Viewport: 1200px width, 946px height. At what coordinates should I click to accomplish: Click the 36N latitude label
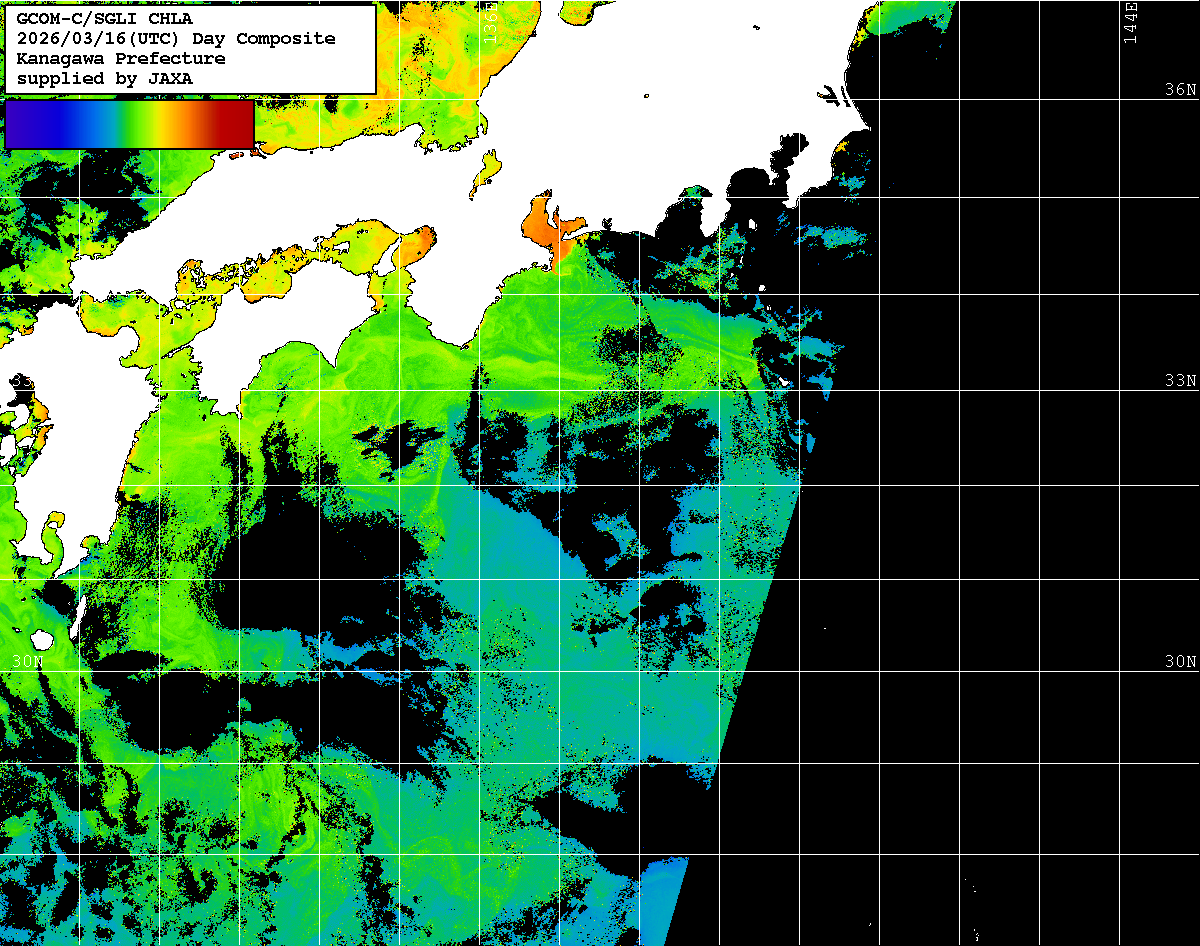1180,89
